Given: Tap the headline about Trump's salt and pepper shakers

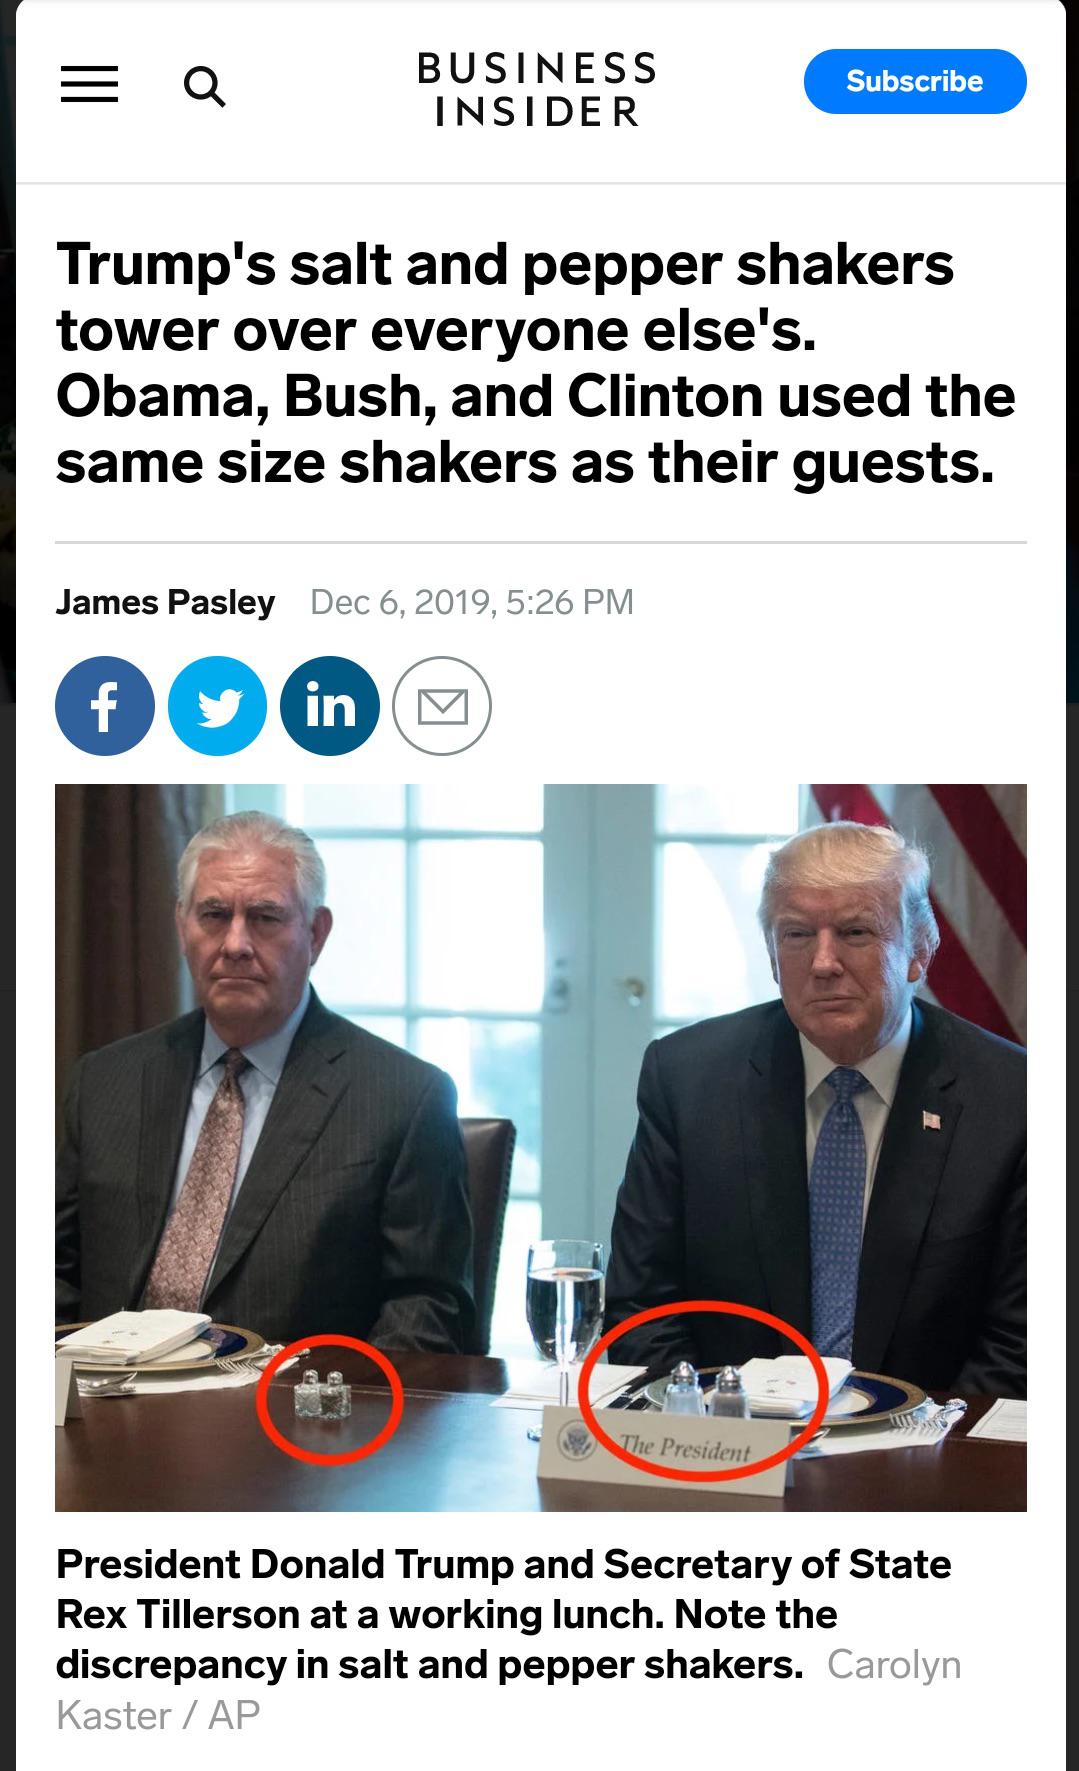Looking at the screenshot, I should [x=536, y=363].
